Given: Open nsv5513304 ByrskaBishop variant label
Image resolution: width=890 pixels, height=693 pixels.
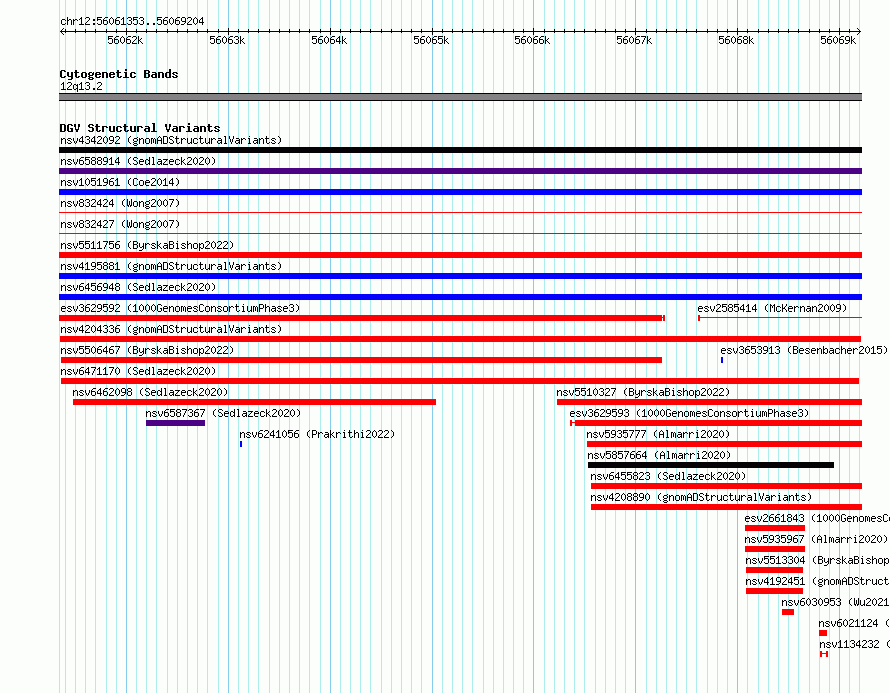Looking at the screenshot, I should 817,560.
